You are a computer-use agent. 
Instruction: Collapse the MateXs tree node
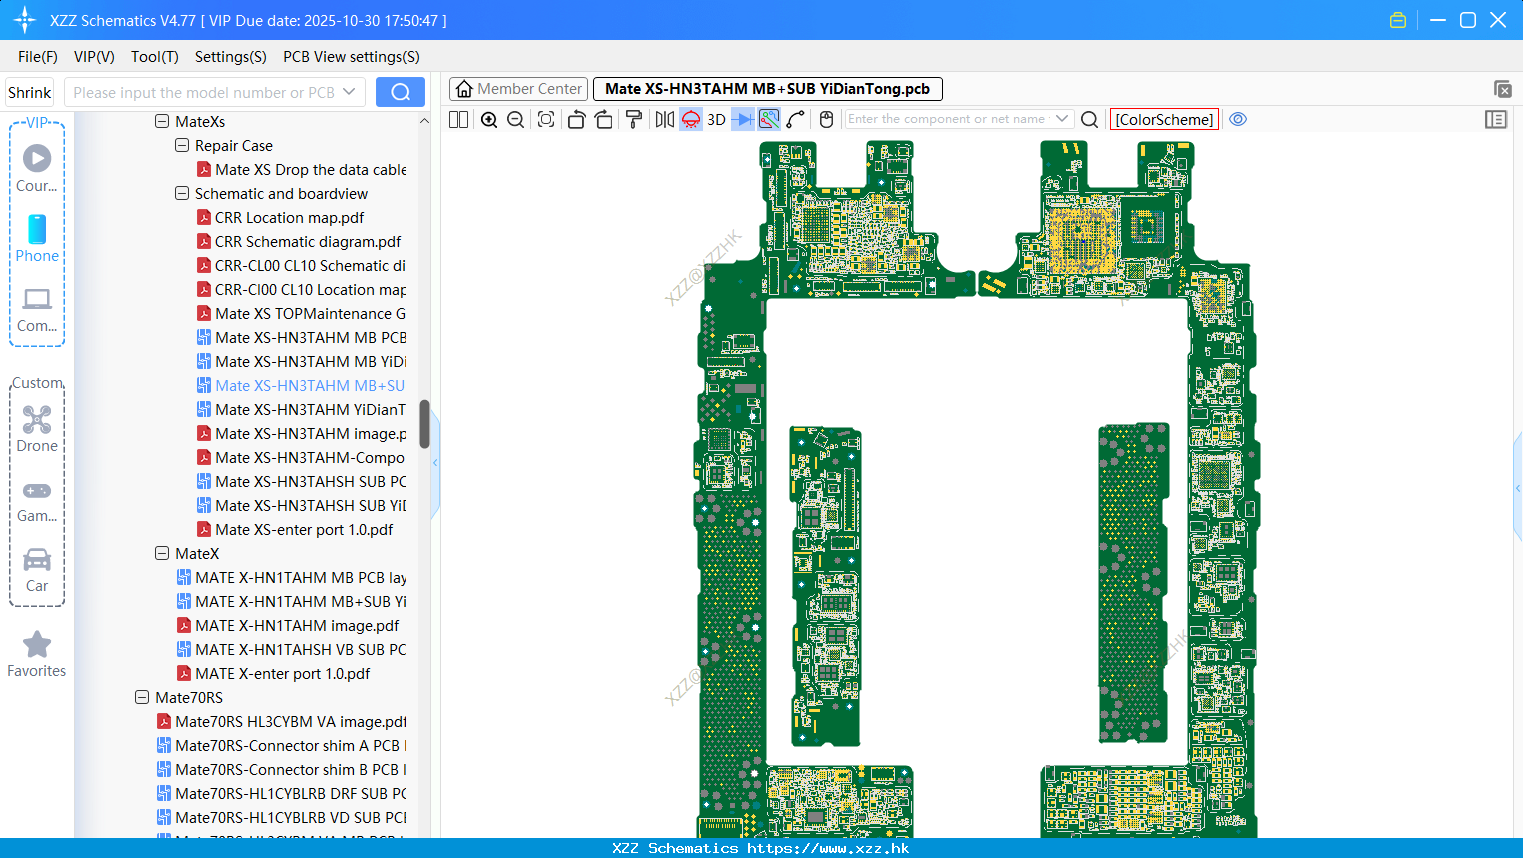point(162,121)
